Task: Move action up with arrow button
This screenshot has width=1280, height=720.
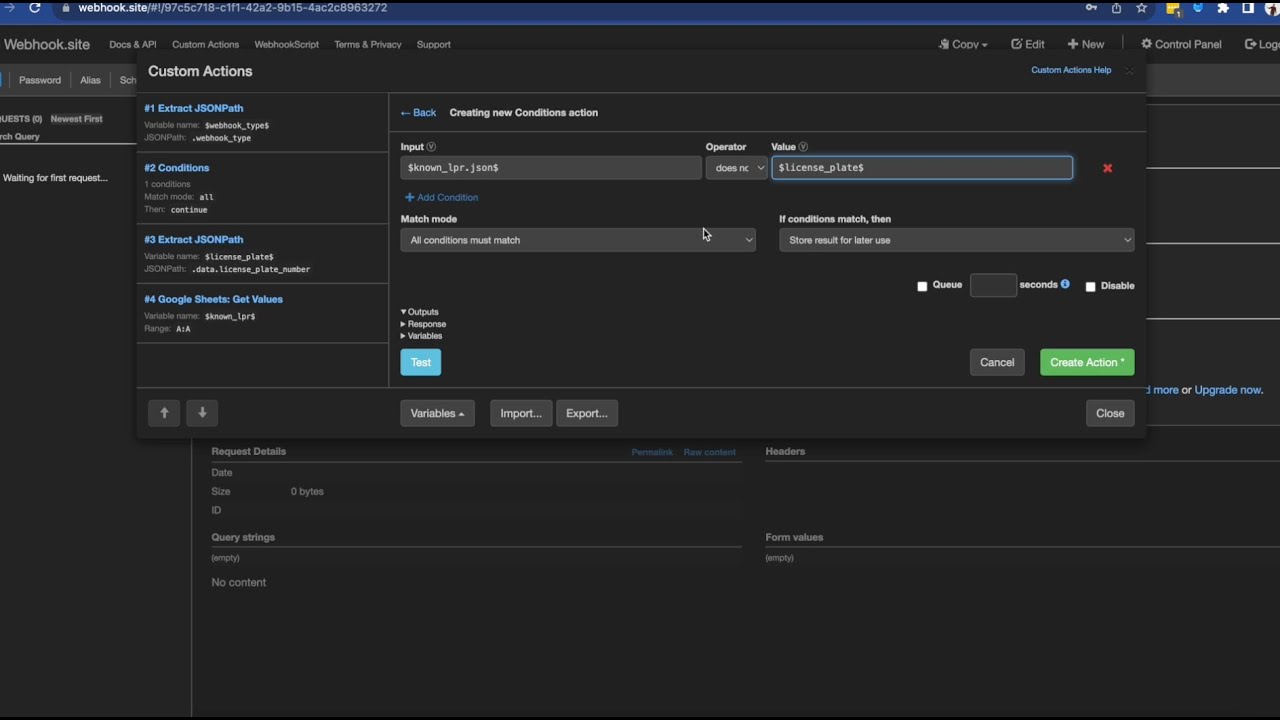Action: point(164,413)
